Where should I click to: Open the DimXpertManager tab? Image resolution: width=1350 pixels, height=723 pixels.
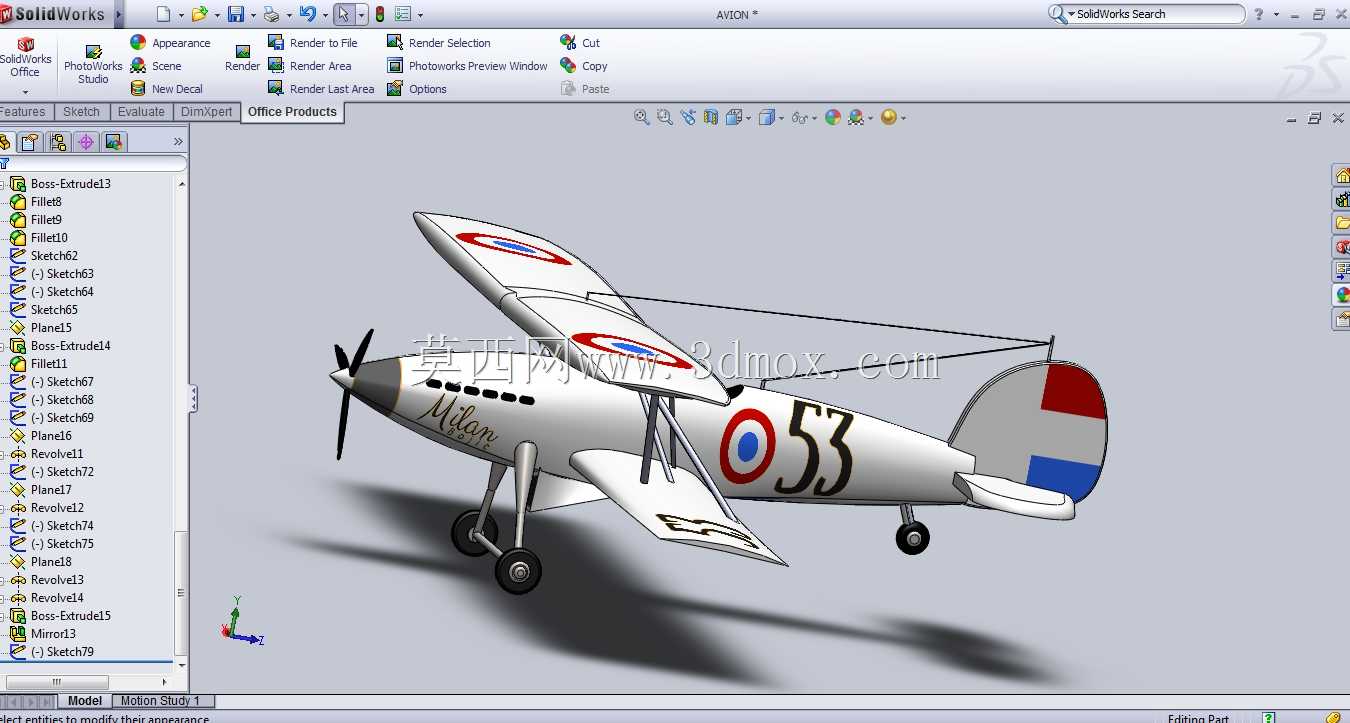point(86,142)
